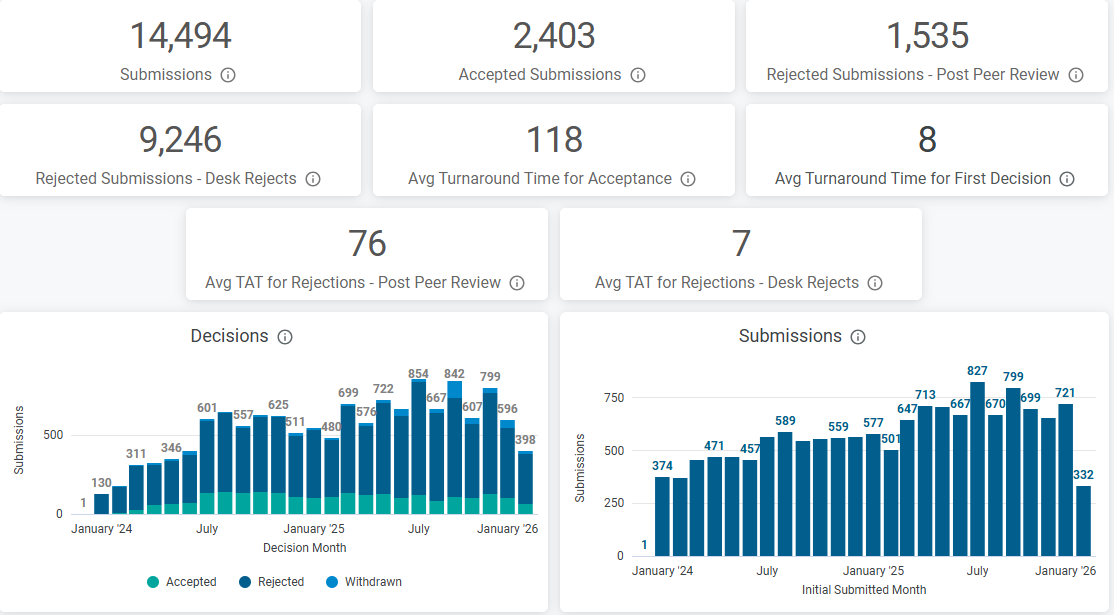Viewport: 1114px width, 615px height.
Task: Click info icon for Avg Turnaround Time for Acceptance
Action: pos(688,179)
